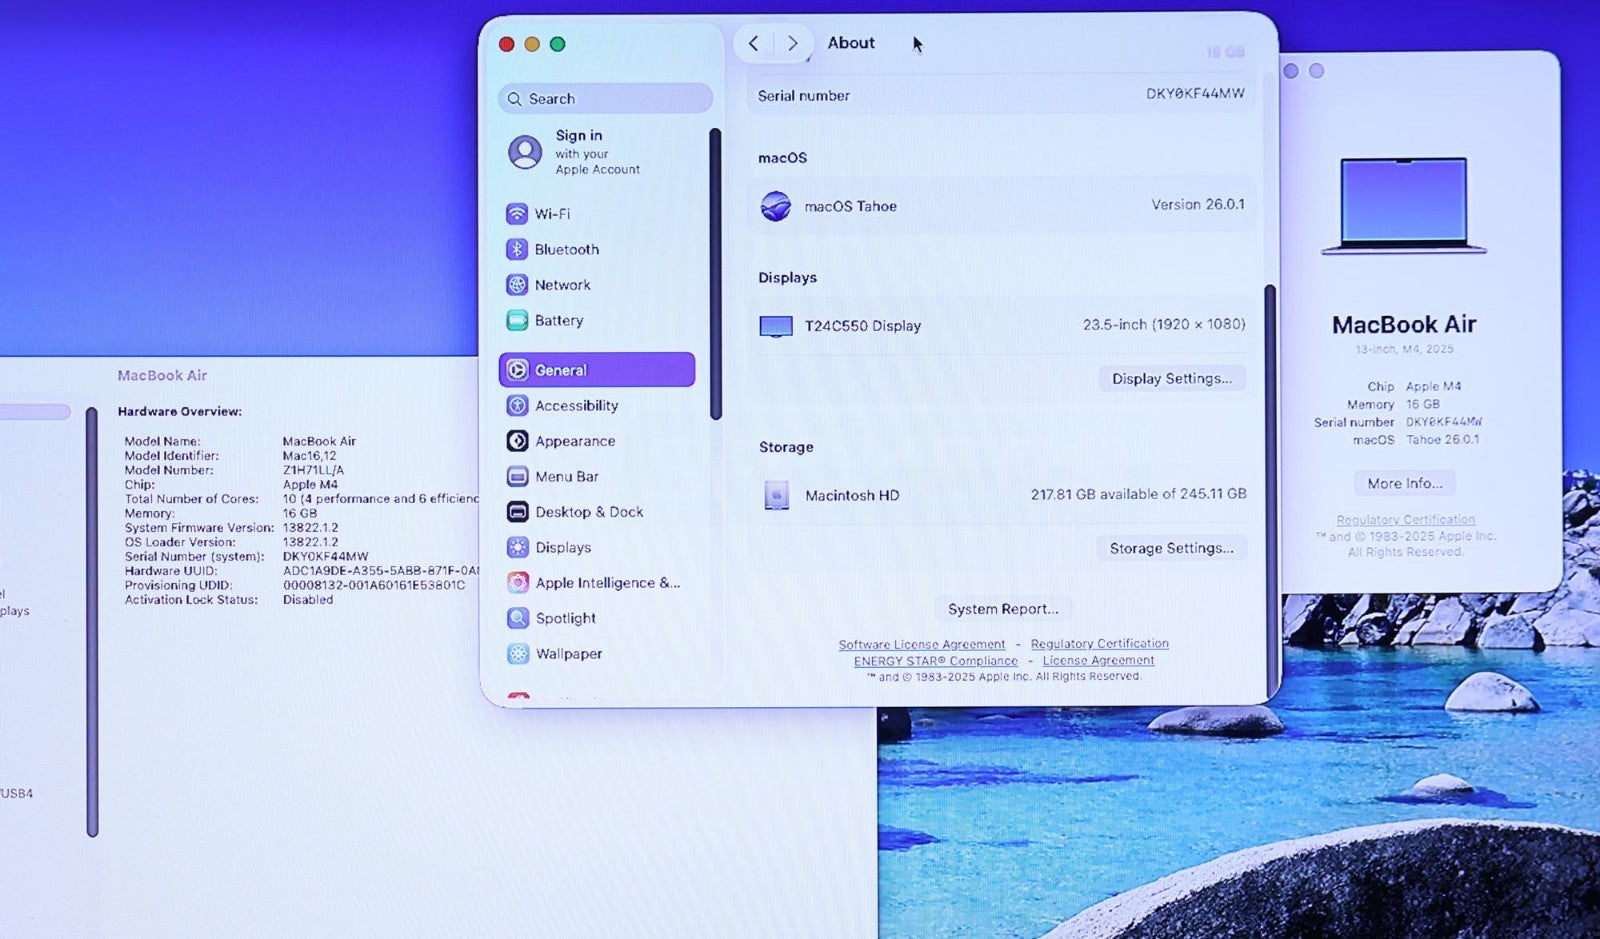Open Wi-Fi settings icon in sidebar
The height and width of the screenshot is (939, 1600).
point(517,214)
